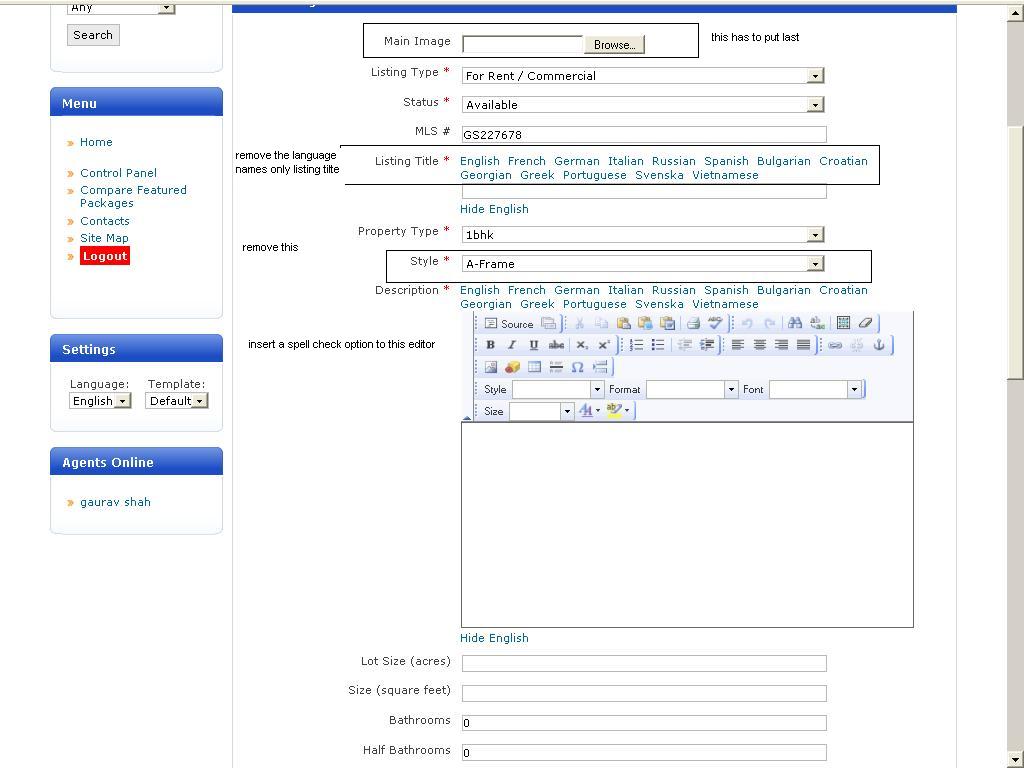
Task: Click the Select All icon
Action: click(x=843, y=323)
